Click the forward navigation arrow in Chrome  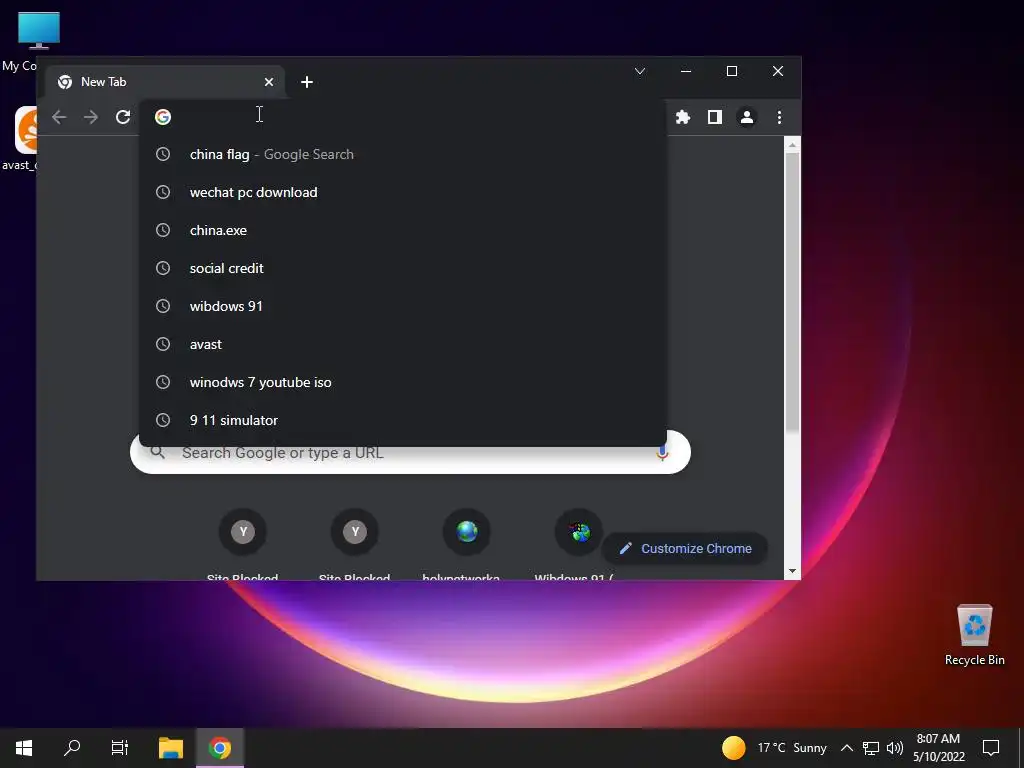91,117
